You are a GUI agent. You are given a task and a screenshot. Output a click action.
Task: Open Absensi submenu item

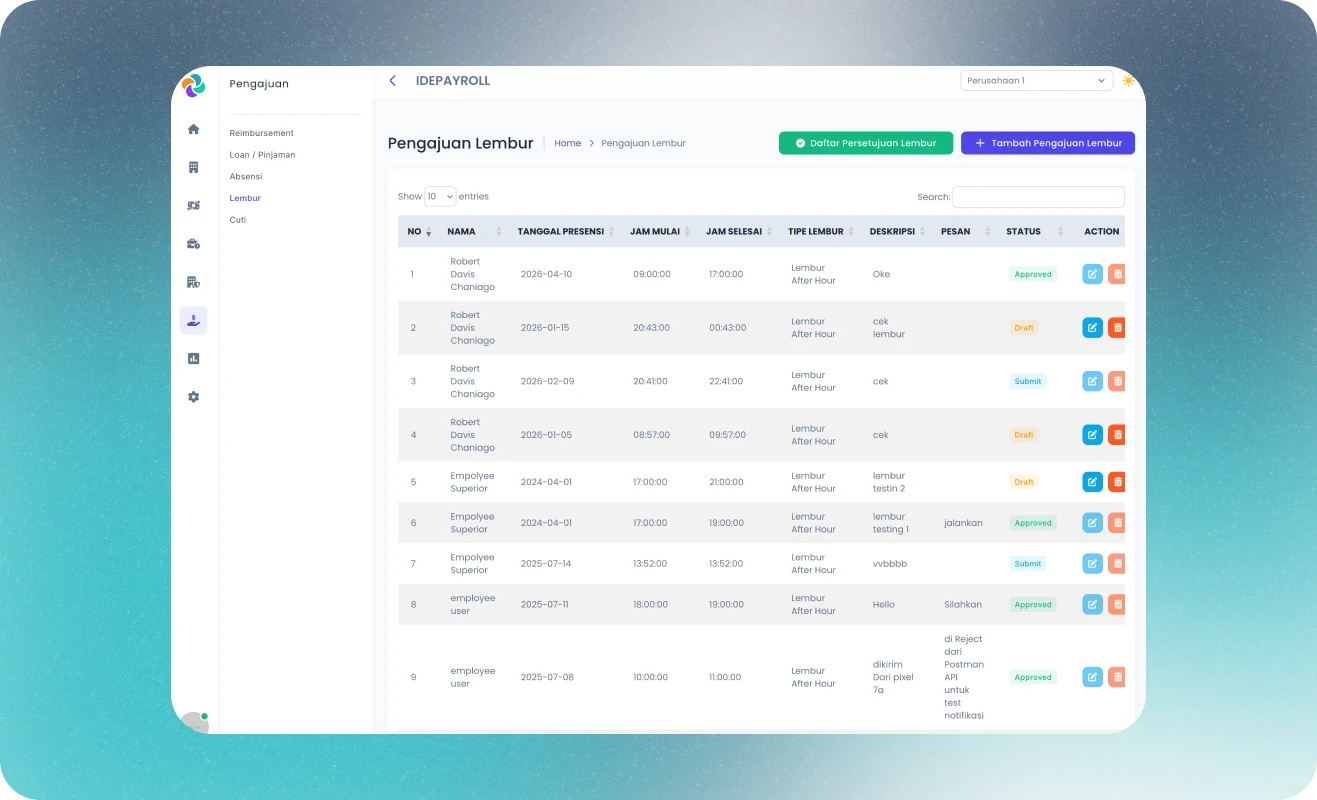(x=246, y=177)
